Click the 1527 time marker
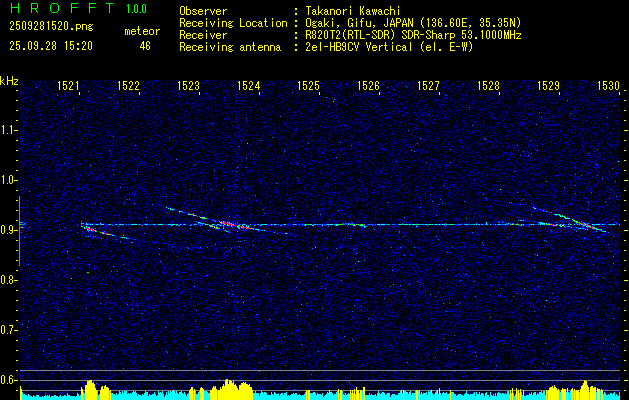 428,87
